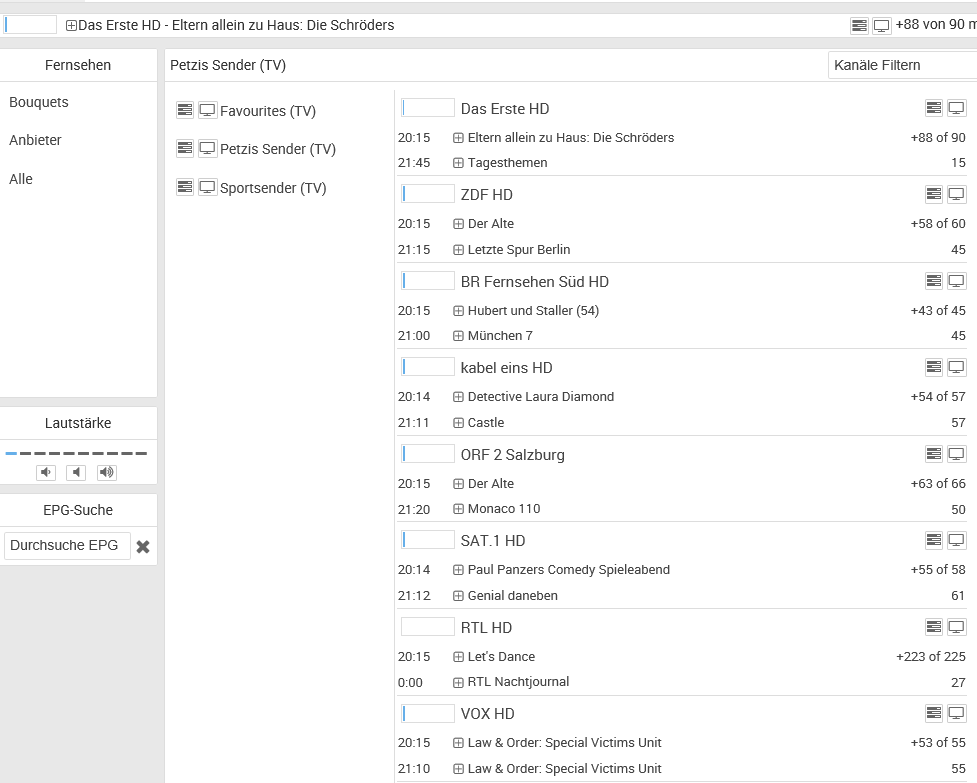Expand details for Tagesthemen
977x783 pixels.
[x=458, y=163]
